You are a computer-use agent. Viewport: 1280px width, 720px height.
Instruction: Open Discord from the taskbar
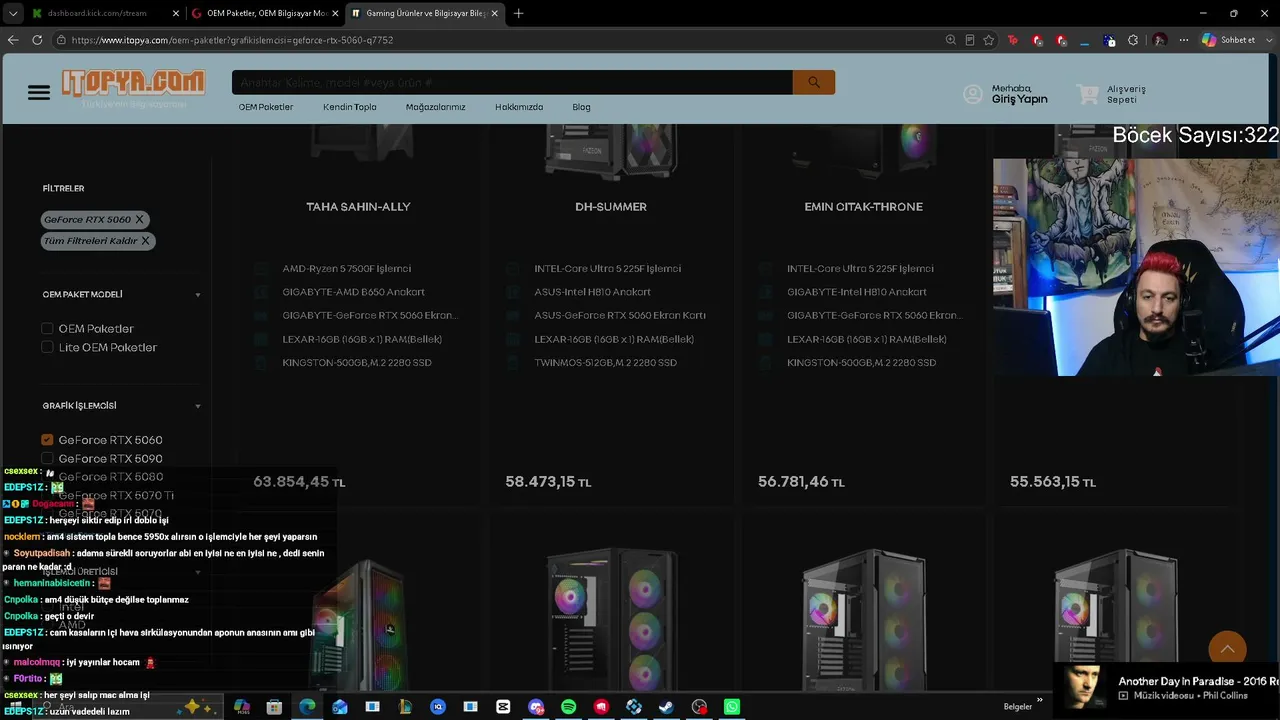(536, 707)
